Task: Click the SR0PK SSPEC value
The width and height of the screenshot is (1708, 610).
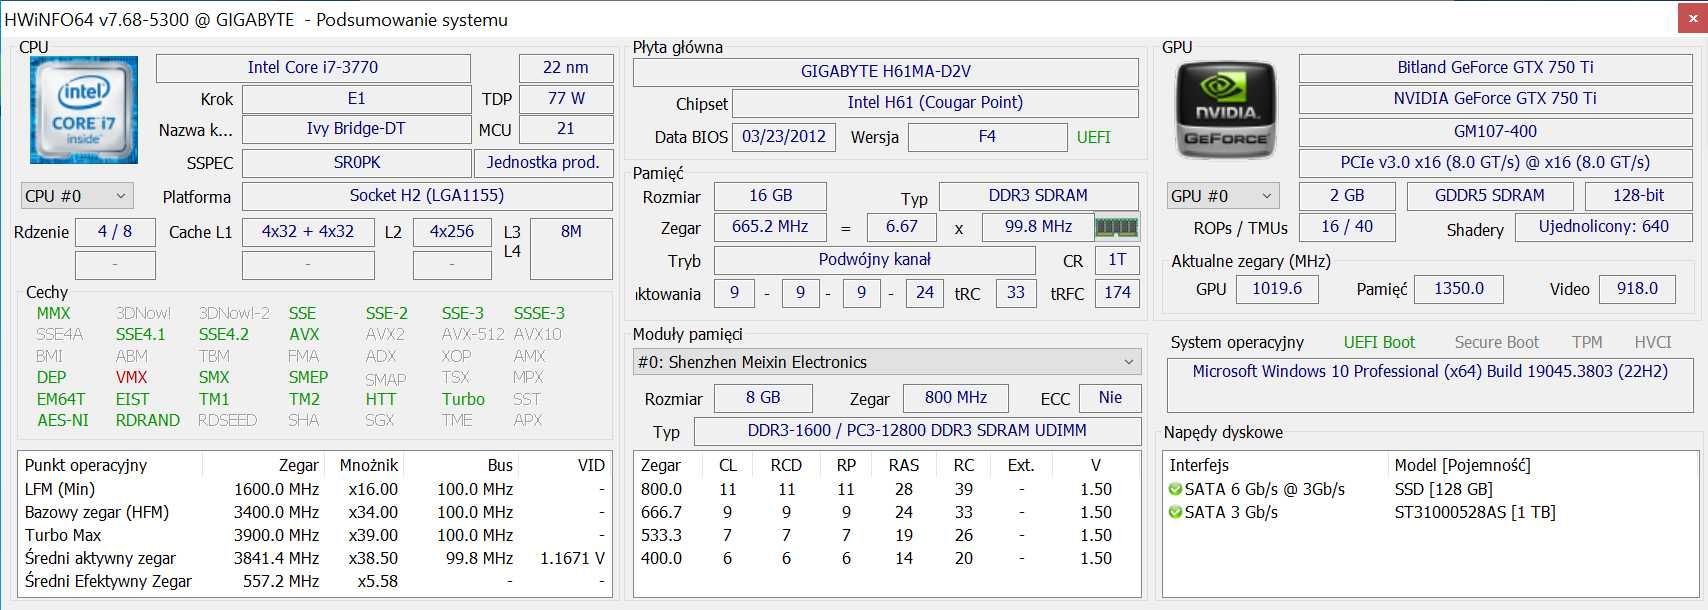Action: click(357, 162)
